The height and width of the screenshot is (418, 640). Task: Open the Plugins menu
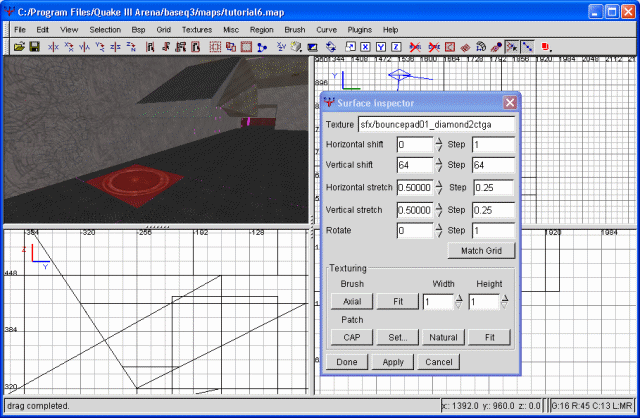pos(360,30)
